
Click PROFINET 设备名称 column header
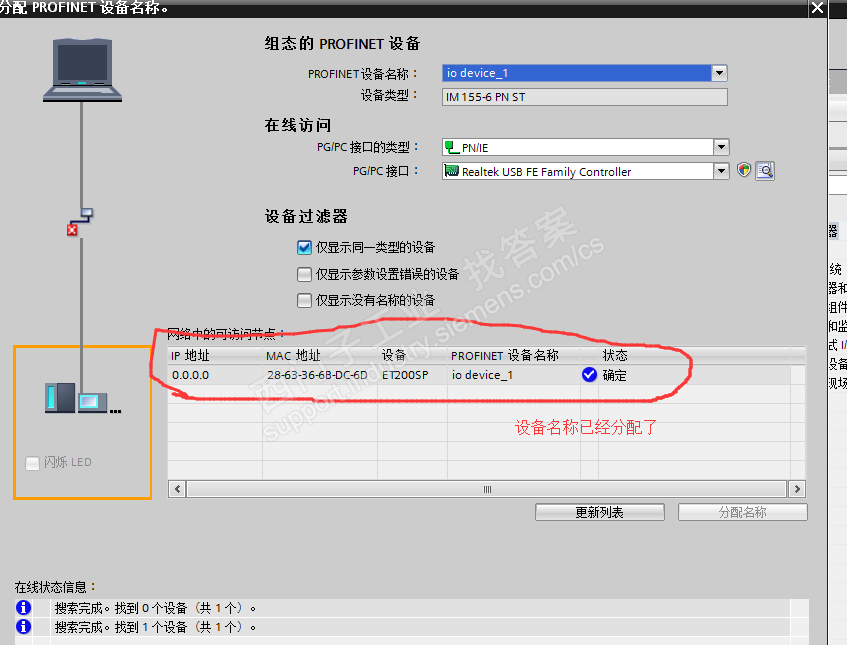[514, 355]
